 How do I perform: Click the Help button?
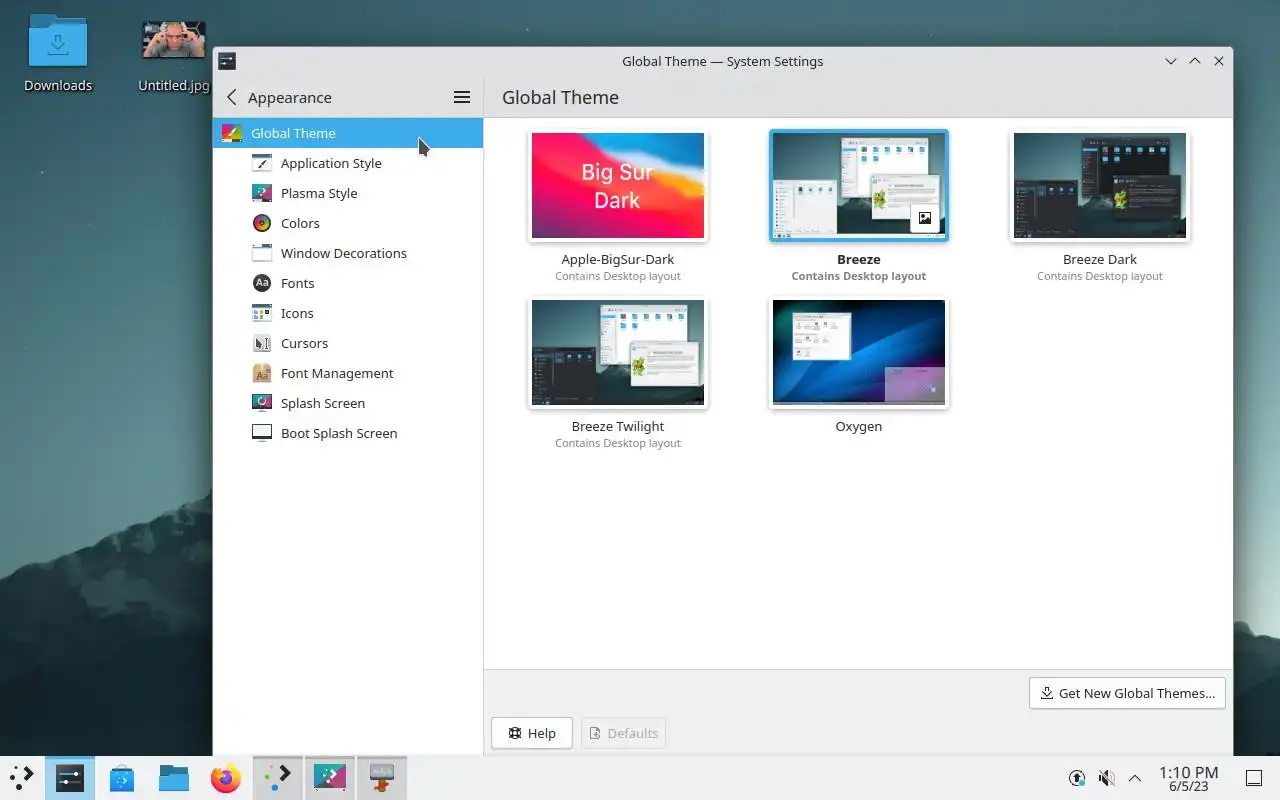click(x=532, y=733)
